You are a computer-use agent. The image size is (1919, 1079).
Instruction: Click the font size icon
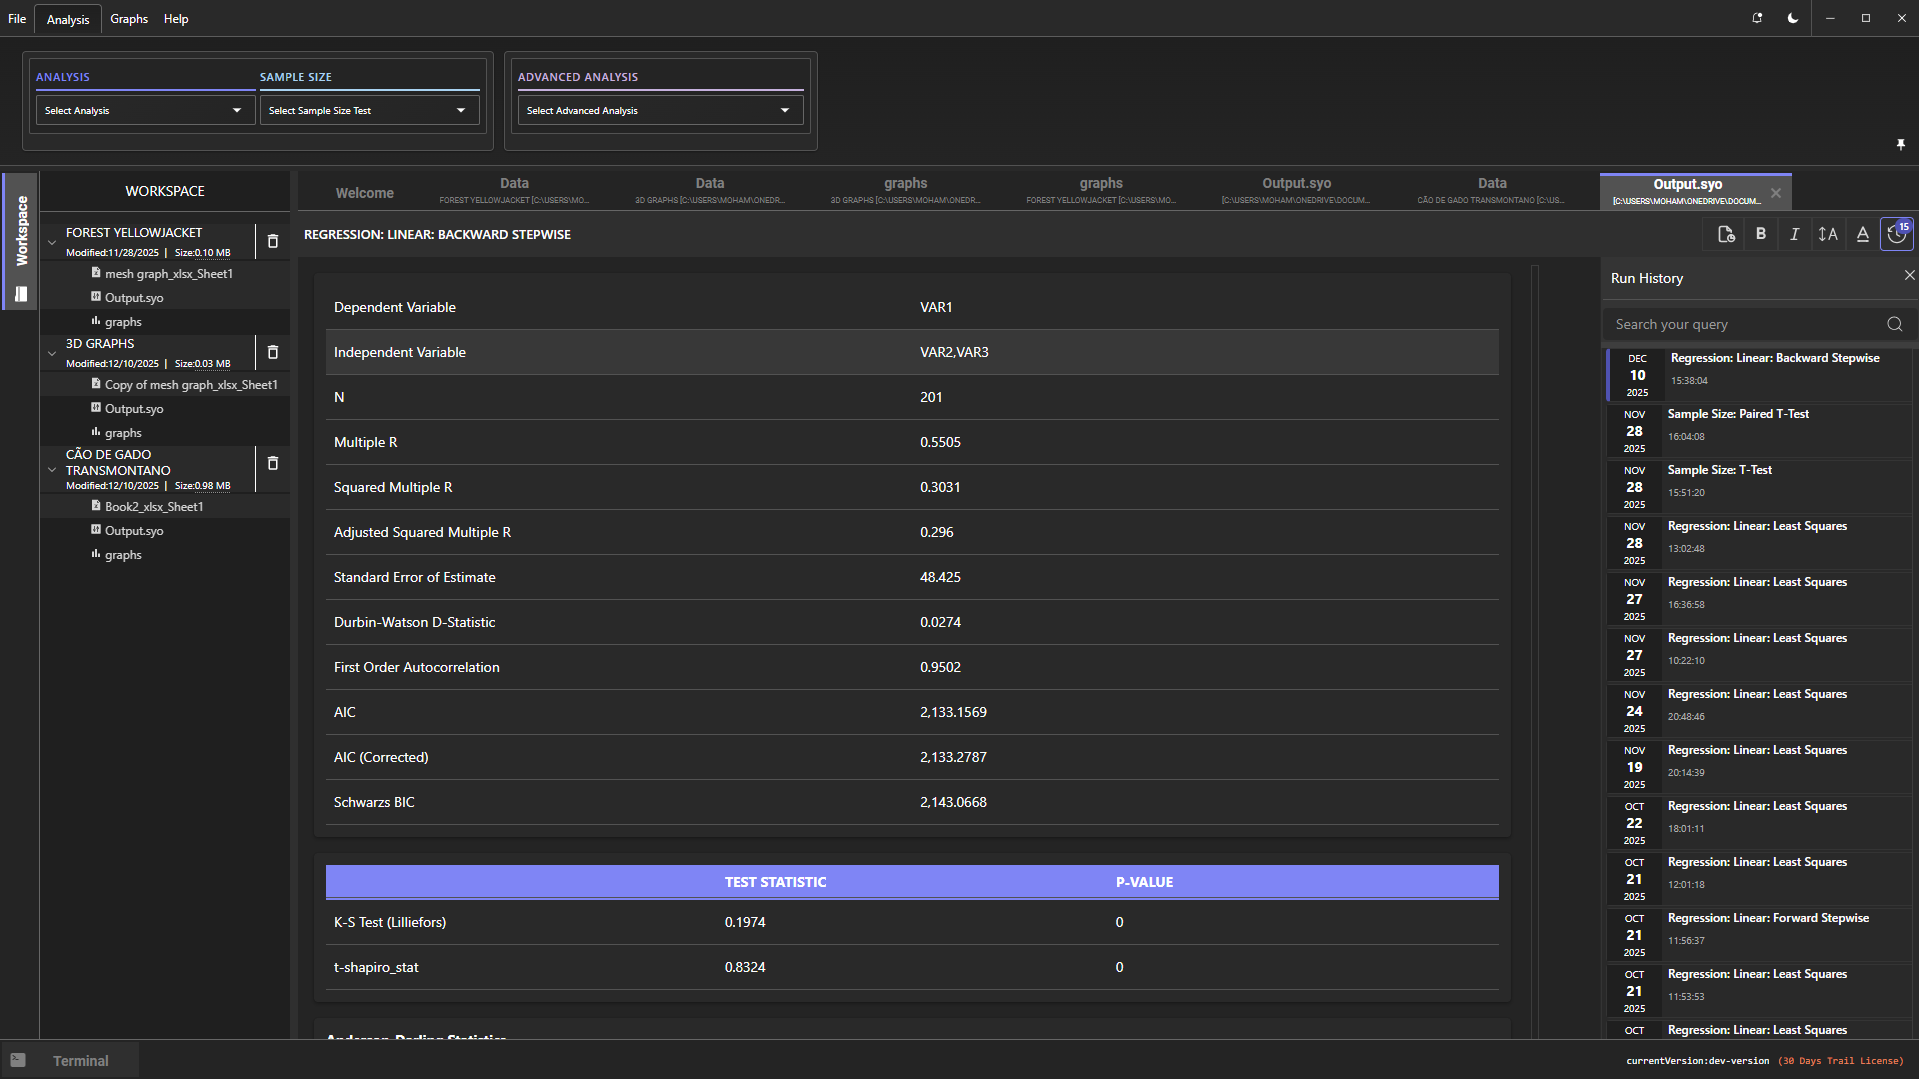[x=1828, y=234]
